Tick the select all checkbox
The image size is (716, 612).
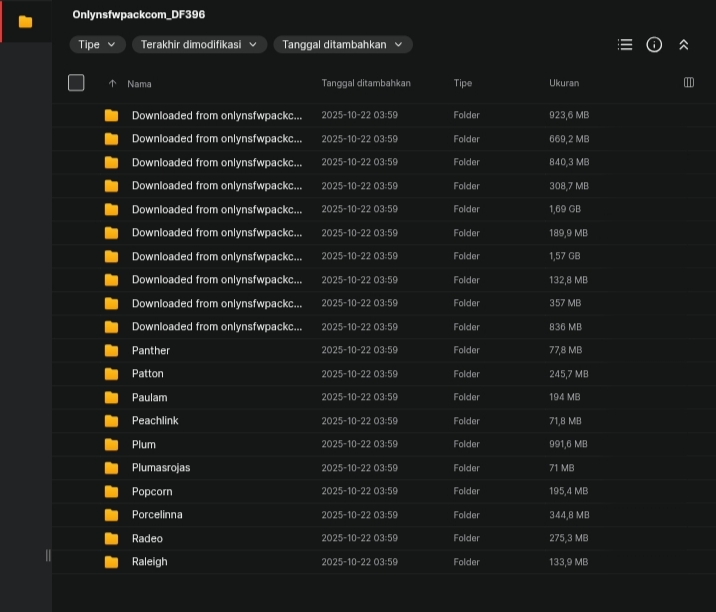pos(76,83)
